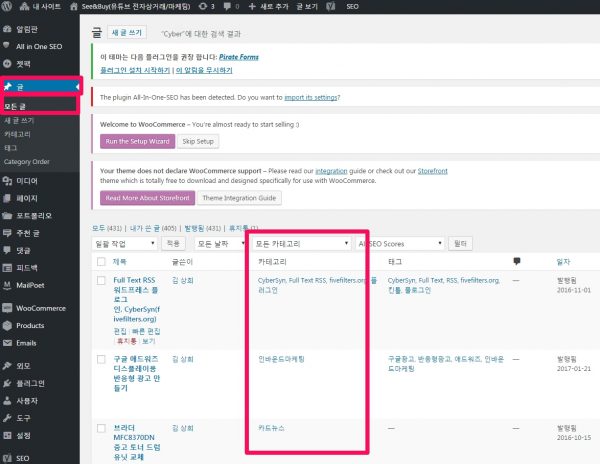Click the 외모 appearance brush icon
The width and height of the screenshot is (600, 464).
click(7, 366)
